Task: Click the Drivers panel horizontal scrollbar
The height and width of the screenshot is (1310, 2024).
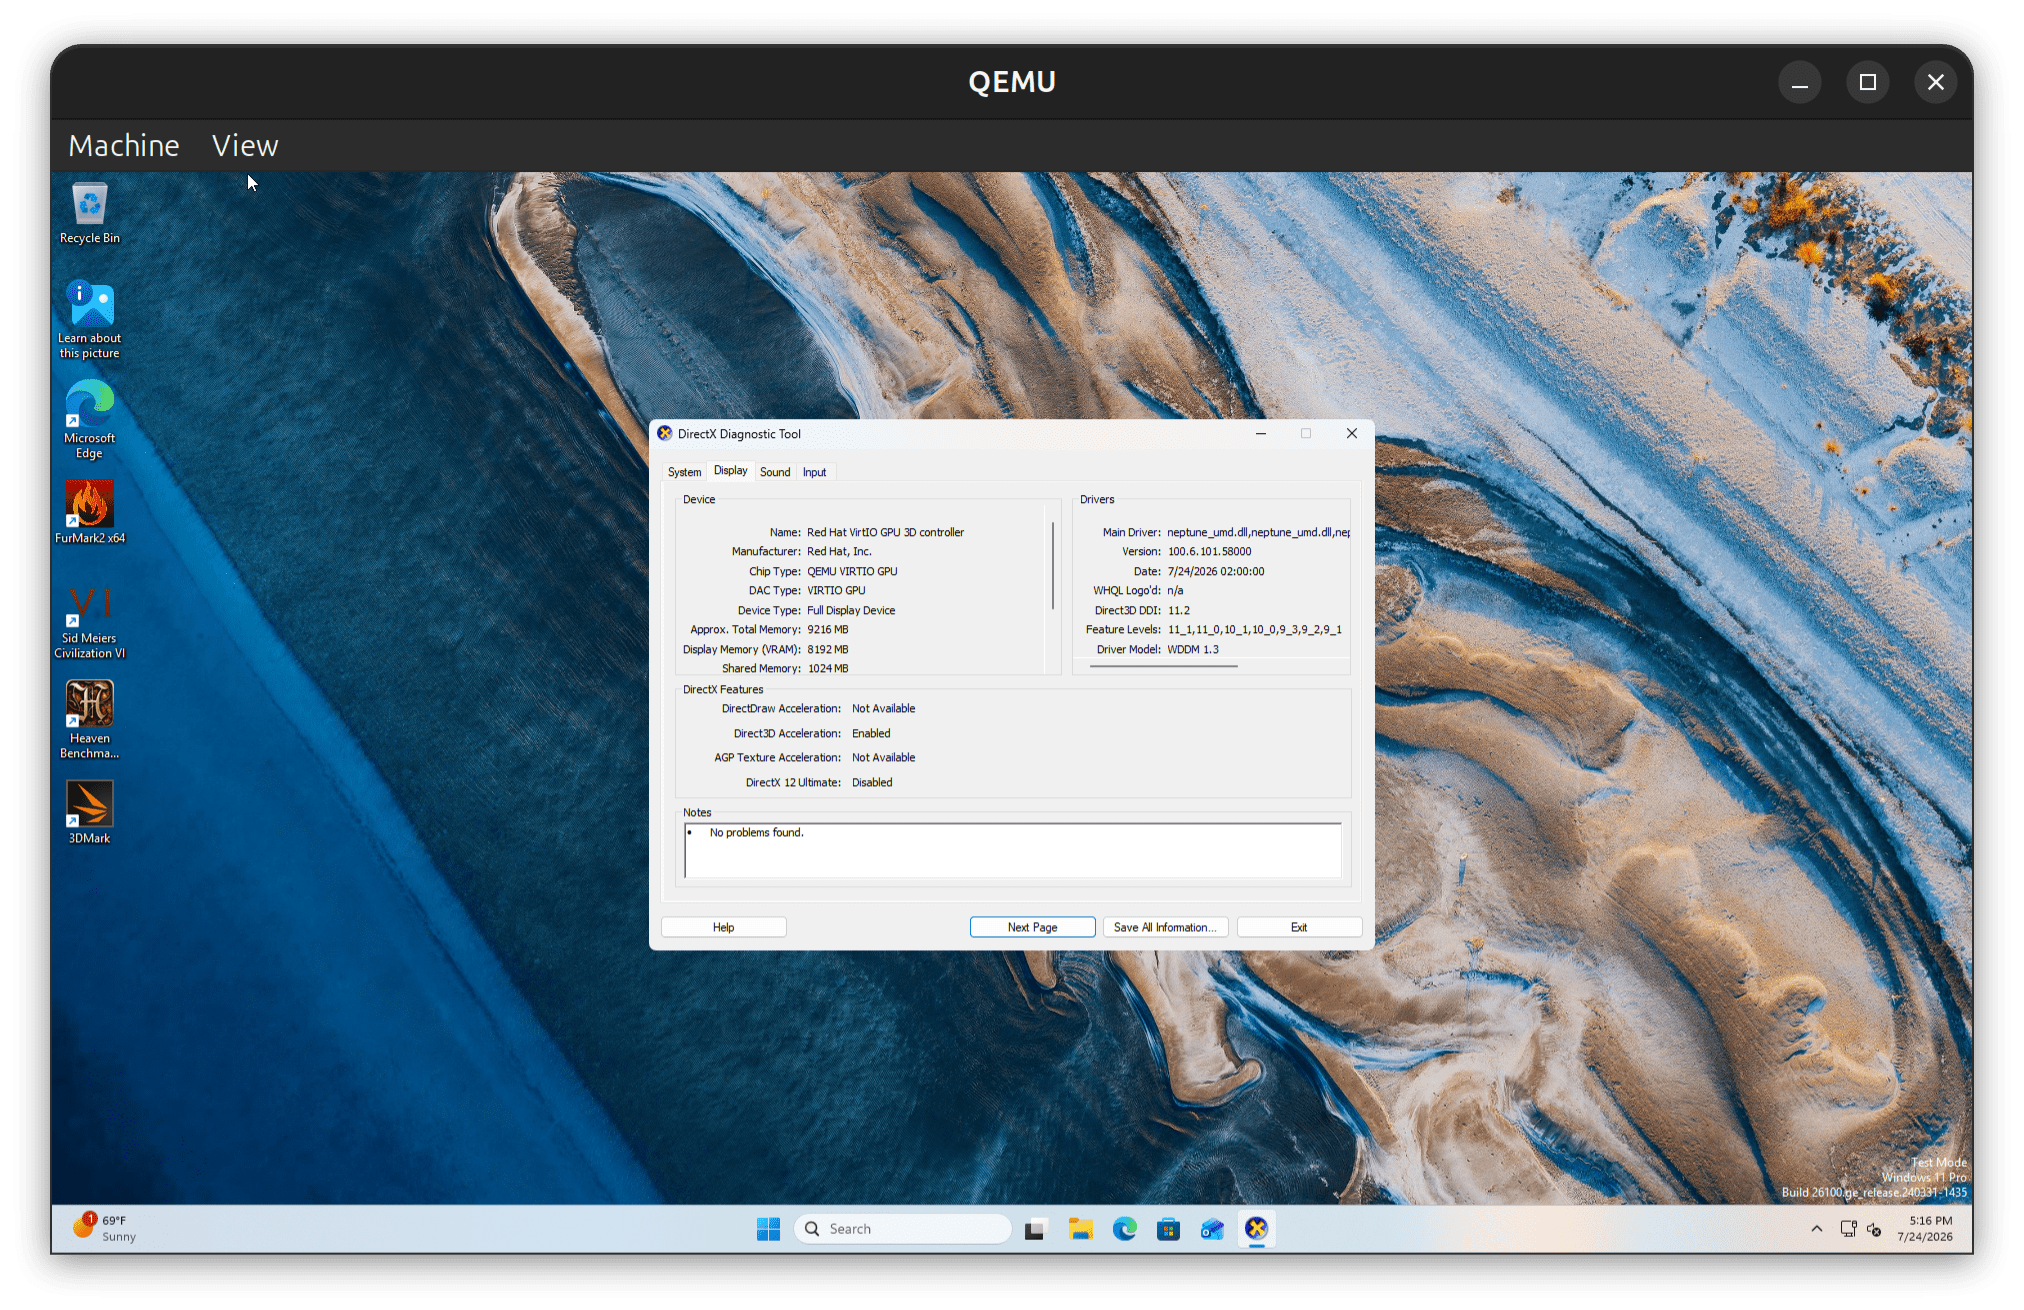Action: 1164,666
